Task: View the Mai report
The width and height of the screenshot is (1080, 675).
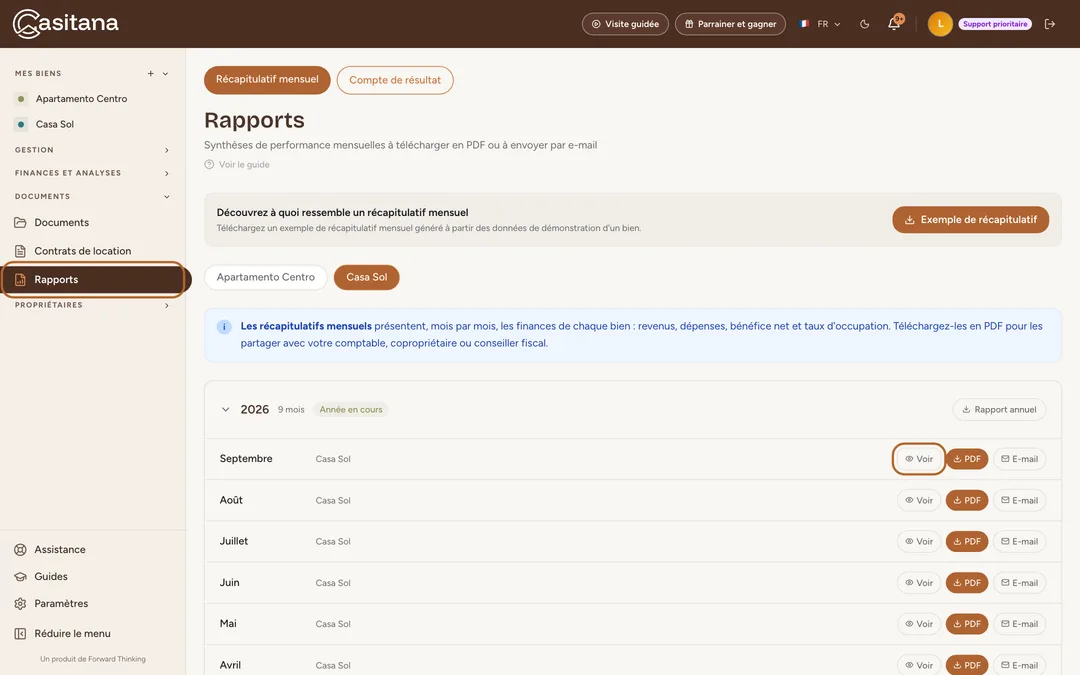Action: pyautogui.click(x=919, y=624)
